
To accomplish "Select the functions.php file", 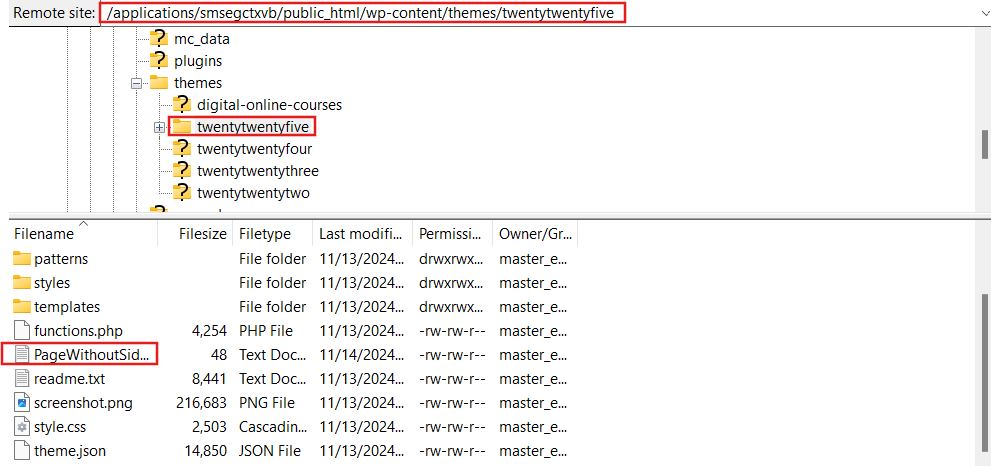I will [x=78, y=331].
